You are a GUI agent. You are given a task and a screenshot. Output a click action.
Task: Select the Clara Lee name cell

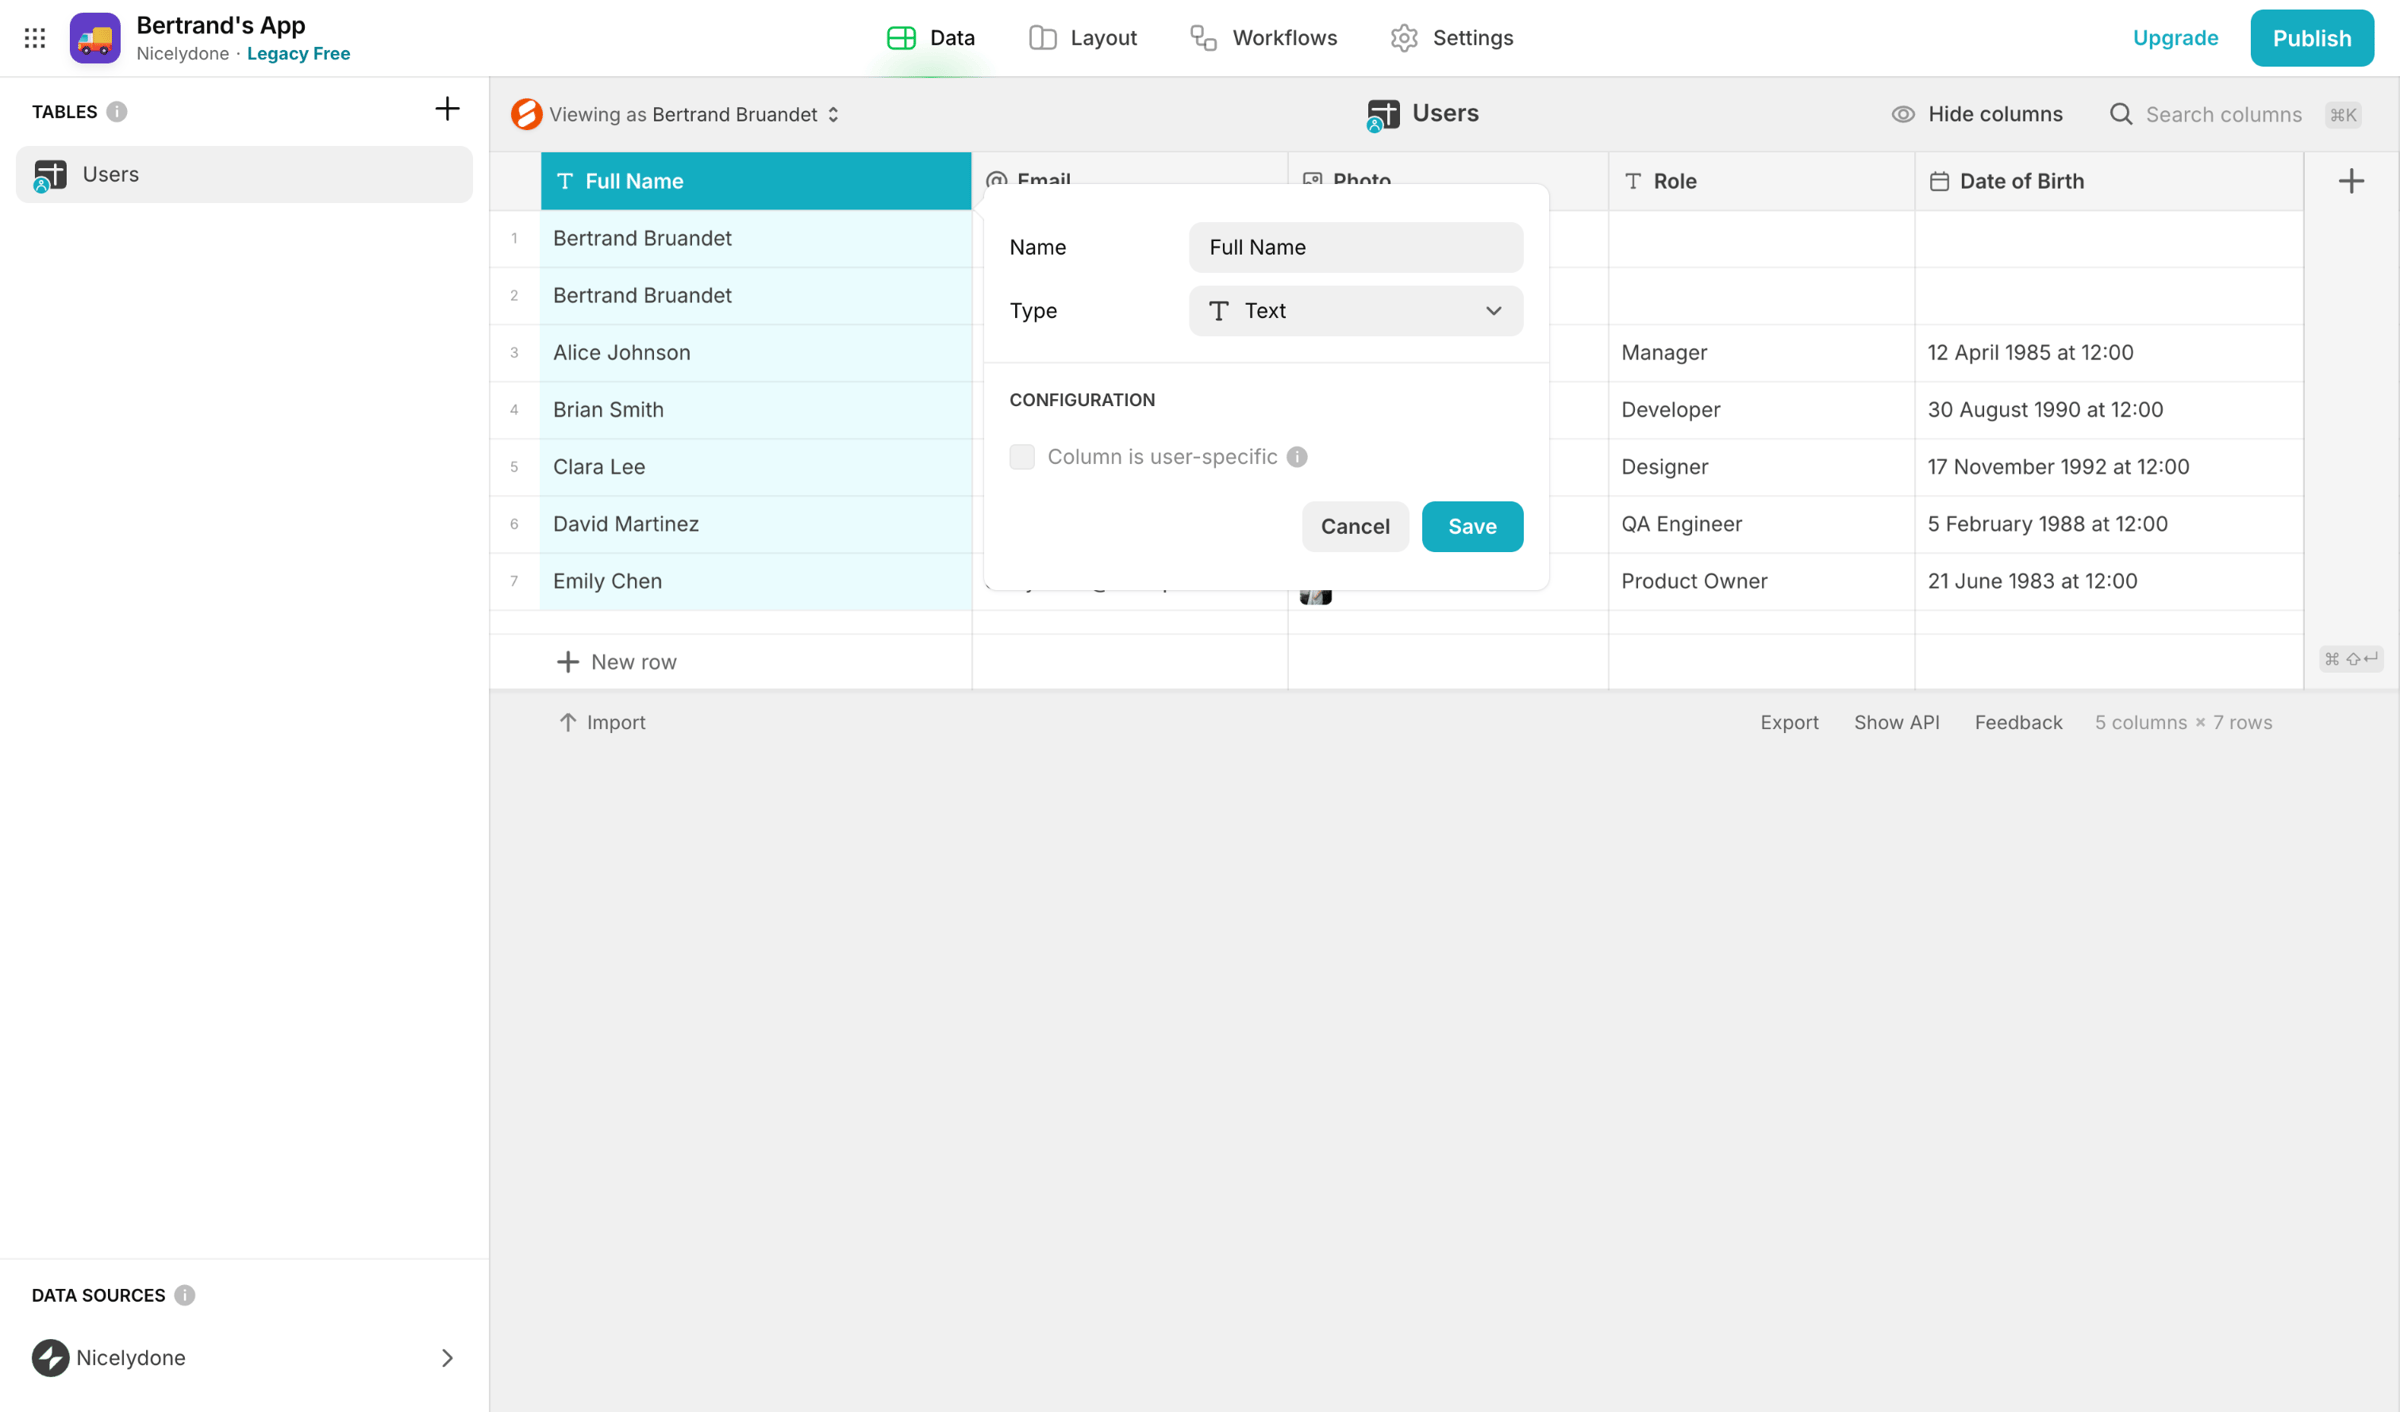756,467
